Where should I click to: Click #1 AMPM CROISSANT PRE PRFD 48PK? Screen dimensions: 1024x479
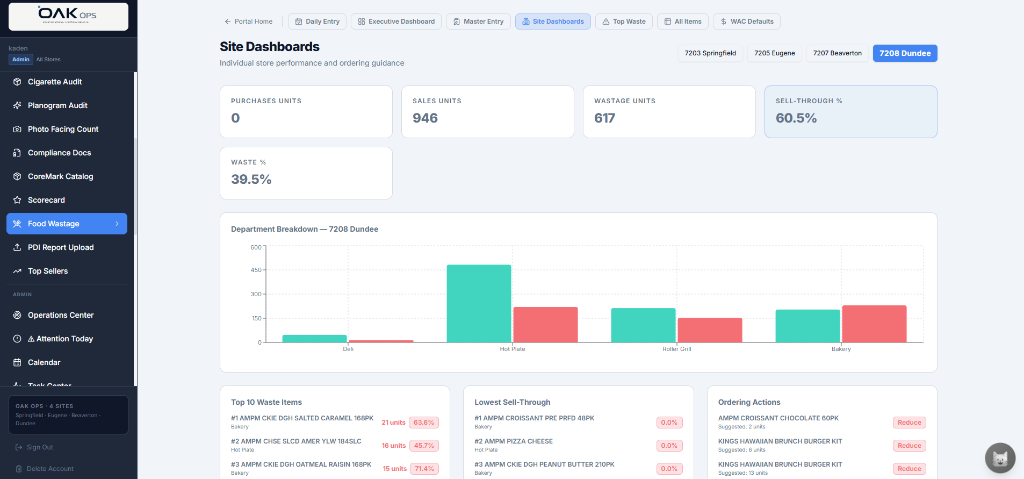[x=535, y=418]
